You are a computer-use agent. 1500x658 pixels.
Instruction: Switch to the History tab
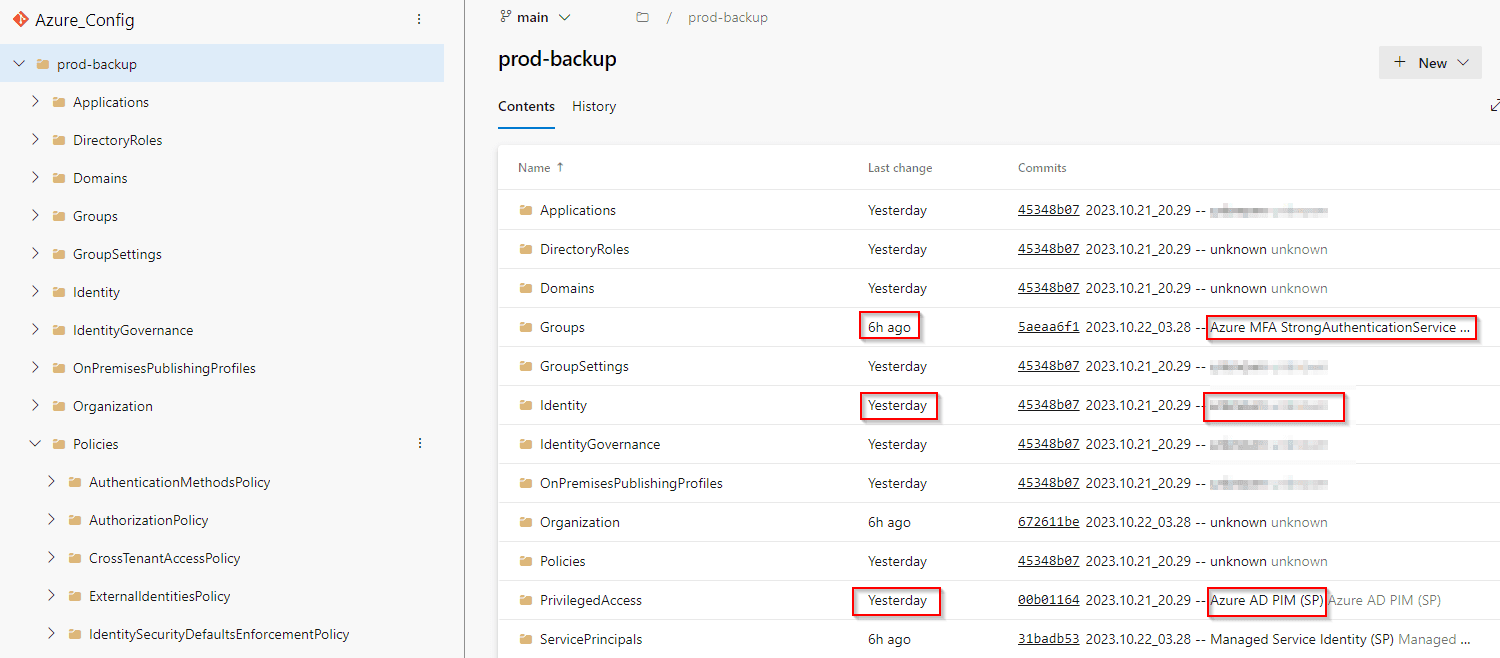[593, 106]
